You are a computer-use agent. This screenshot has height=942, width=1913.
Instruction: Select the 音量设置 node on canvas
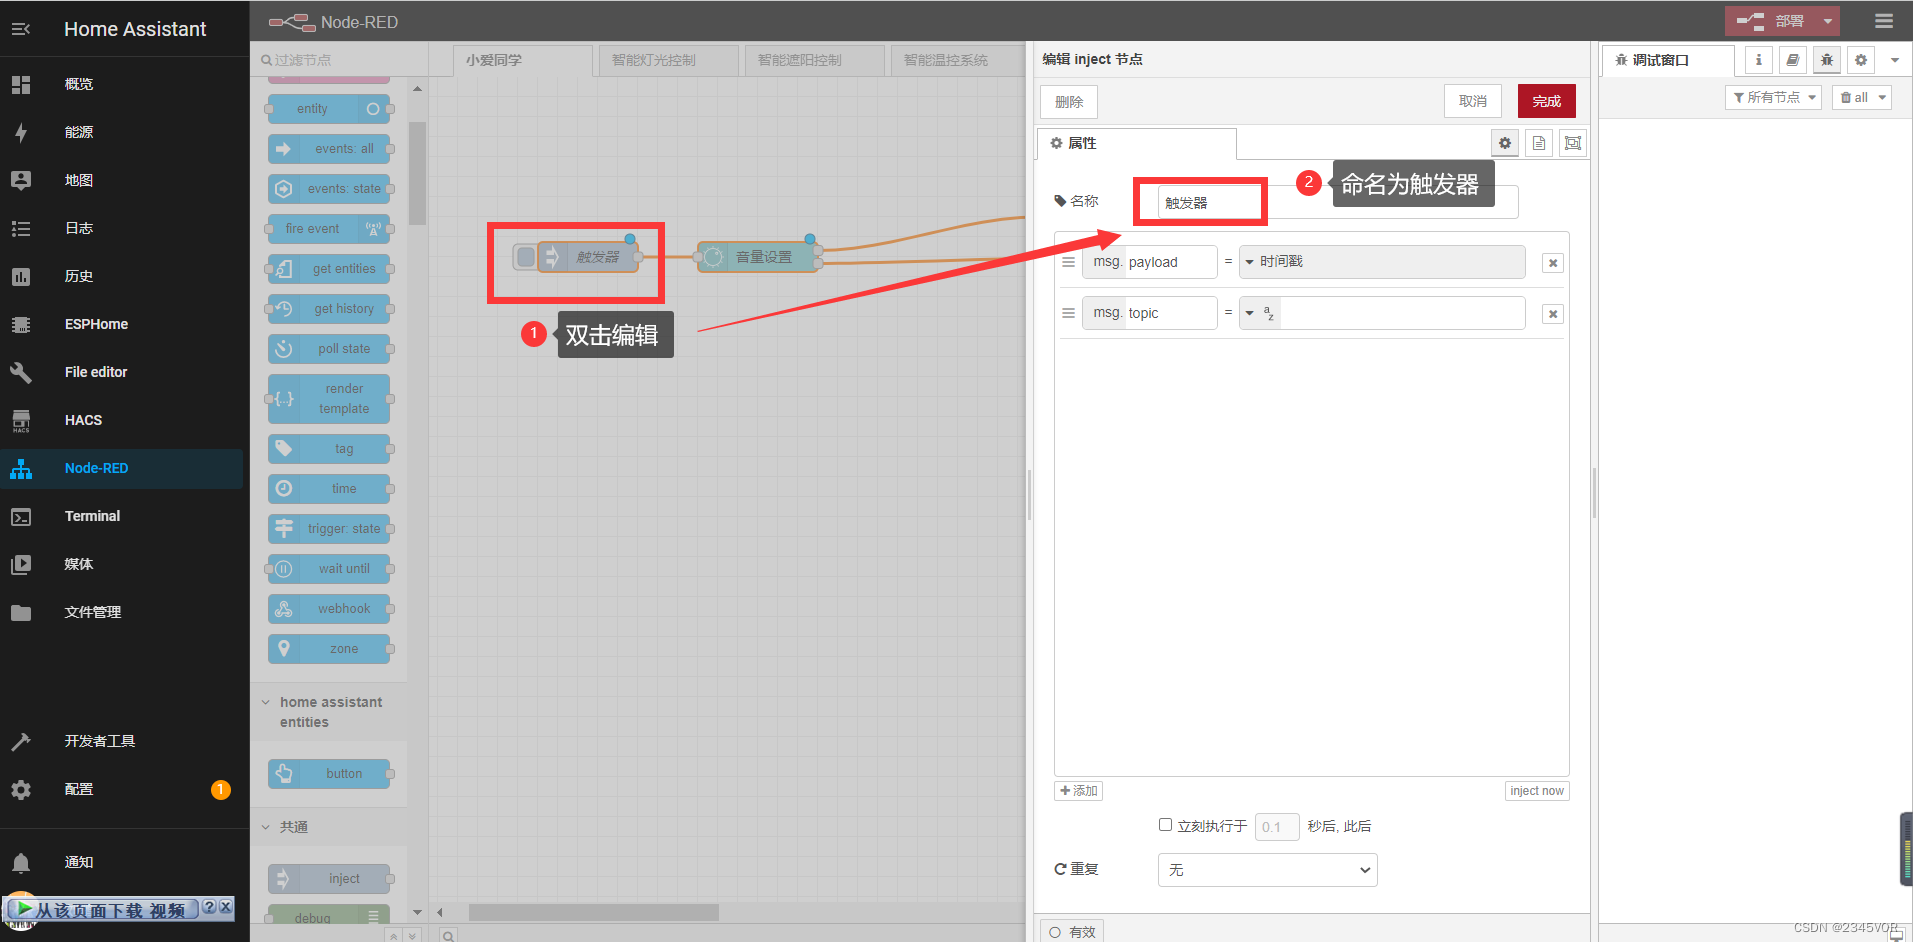[x=758, y=257]
